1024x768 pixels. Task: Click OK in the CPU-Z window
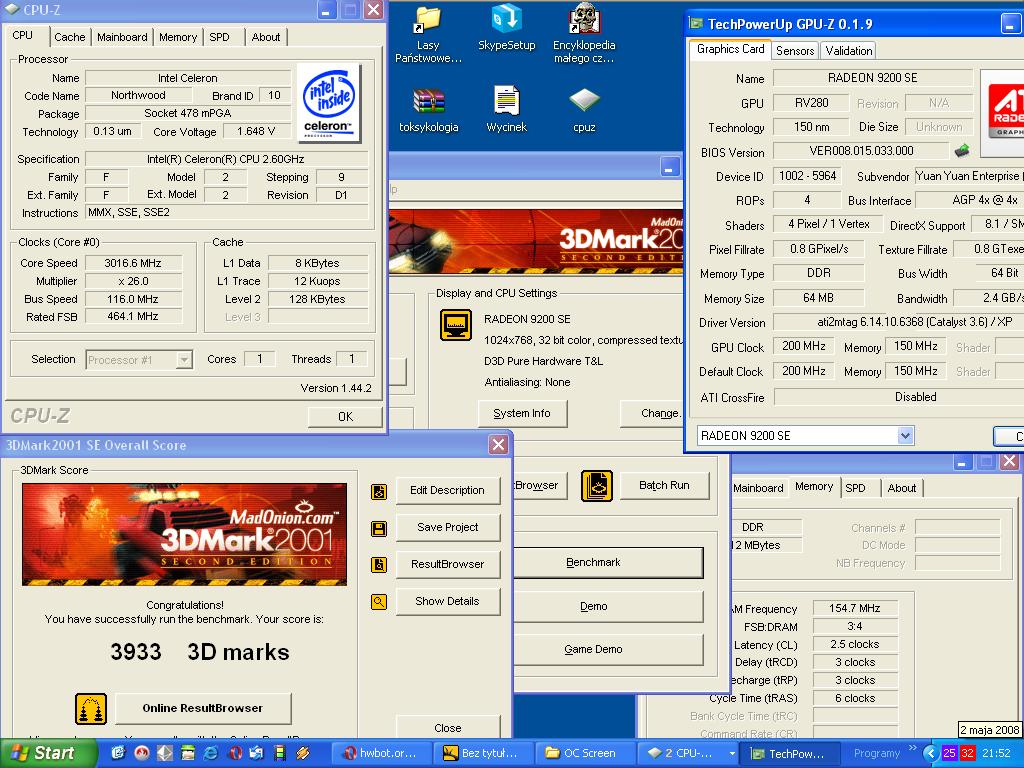click(x=345, y=416)
